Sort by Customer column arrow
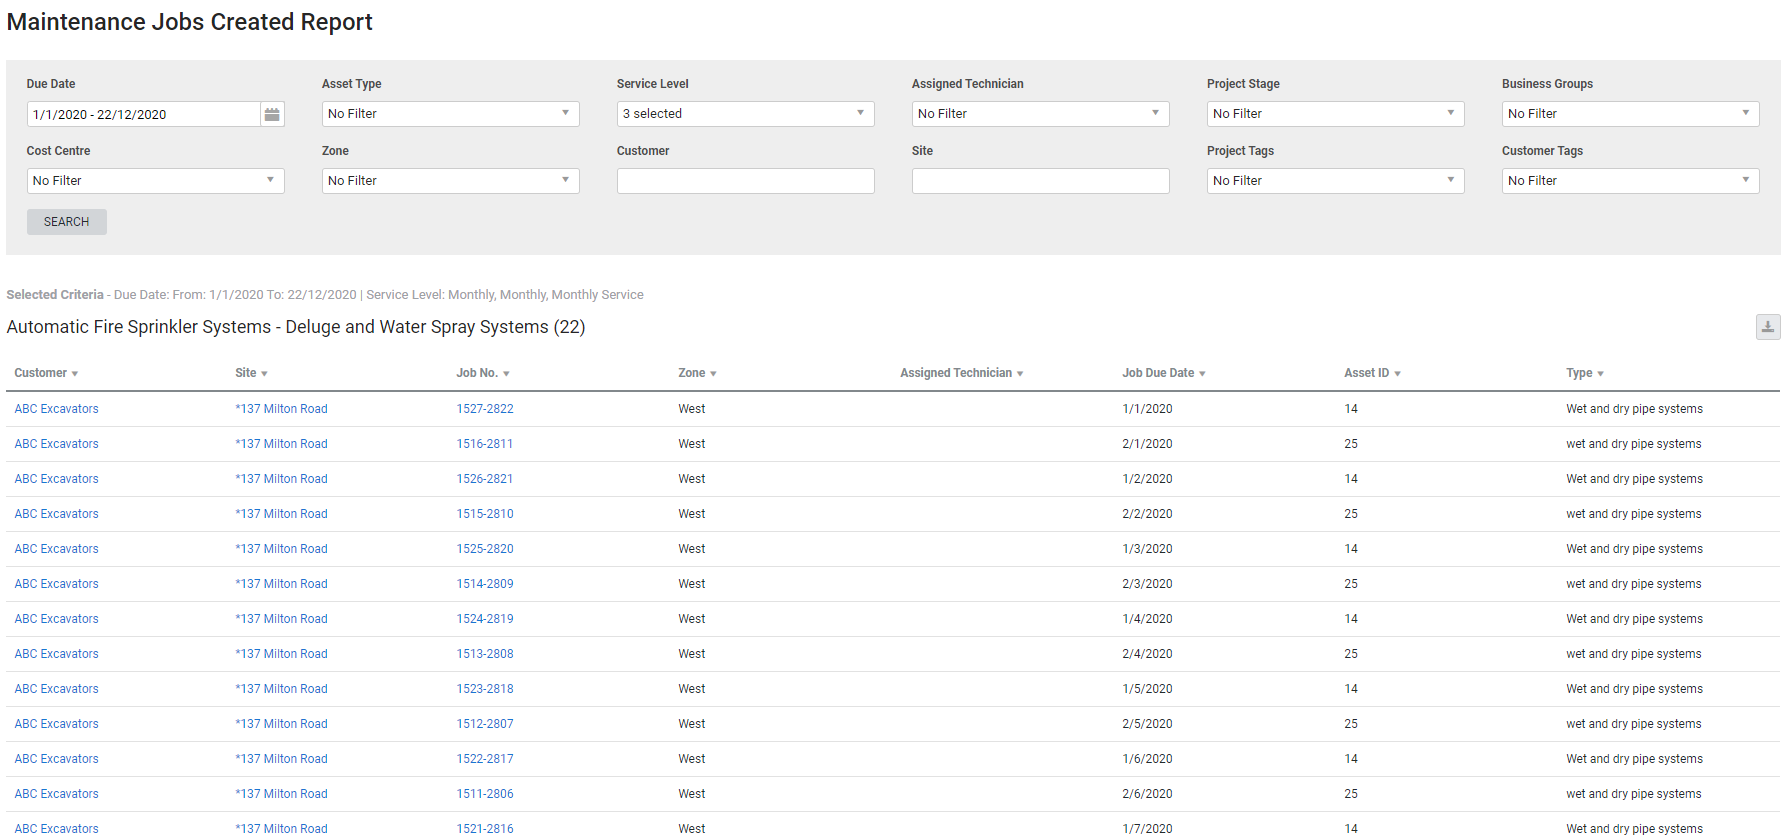 74,374
